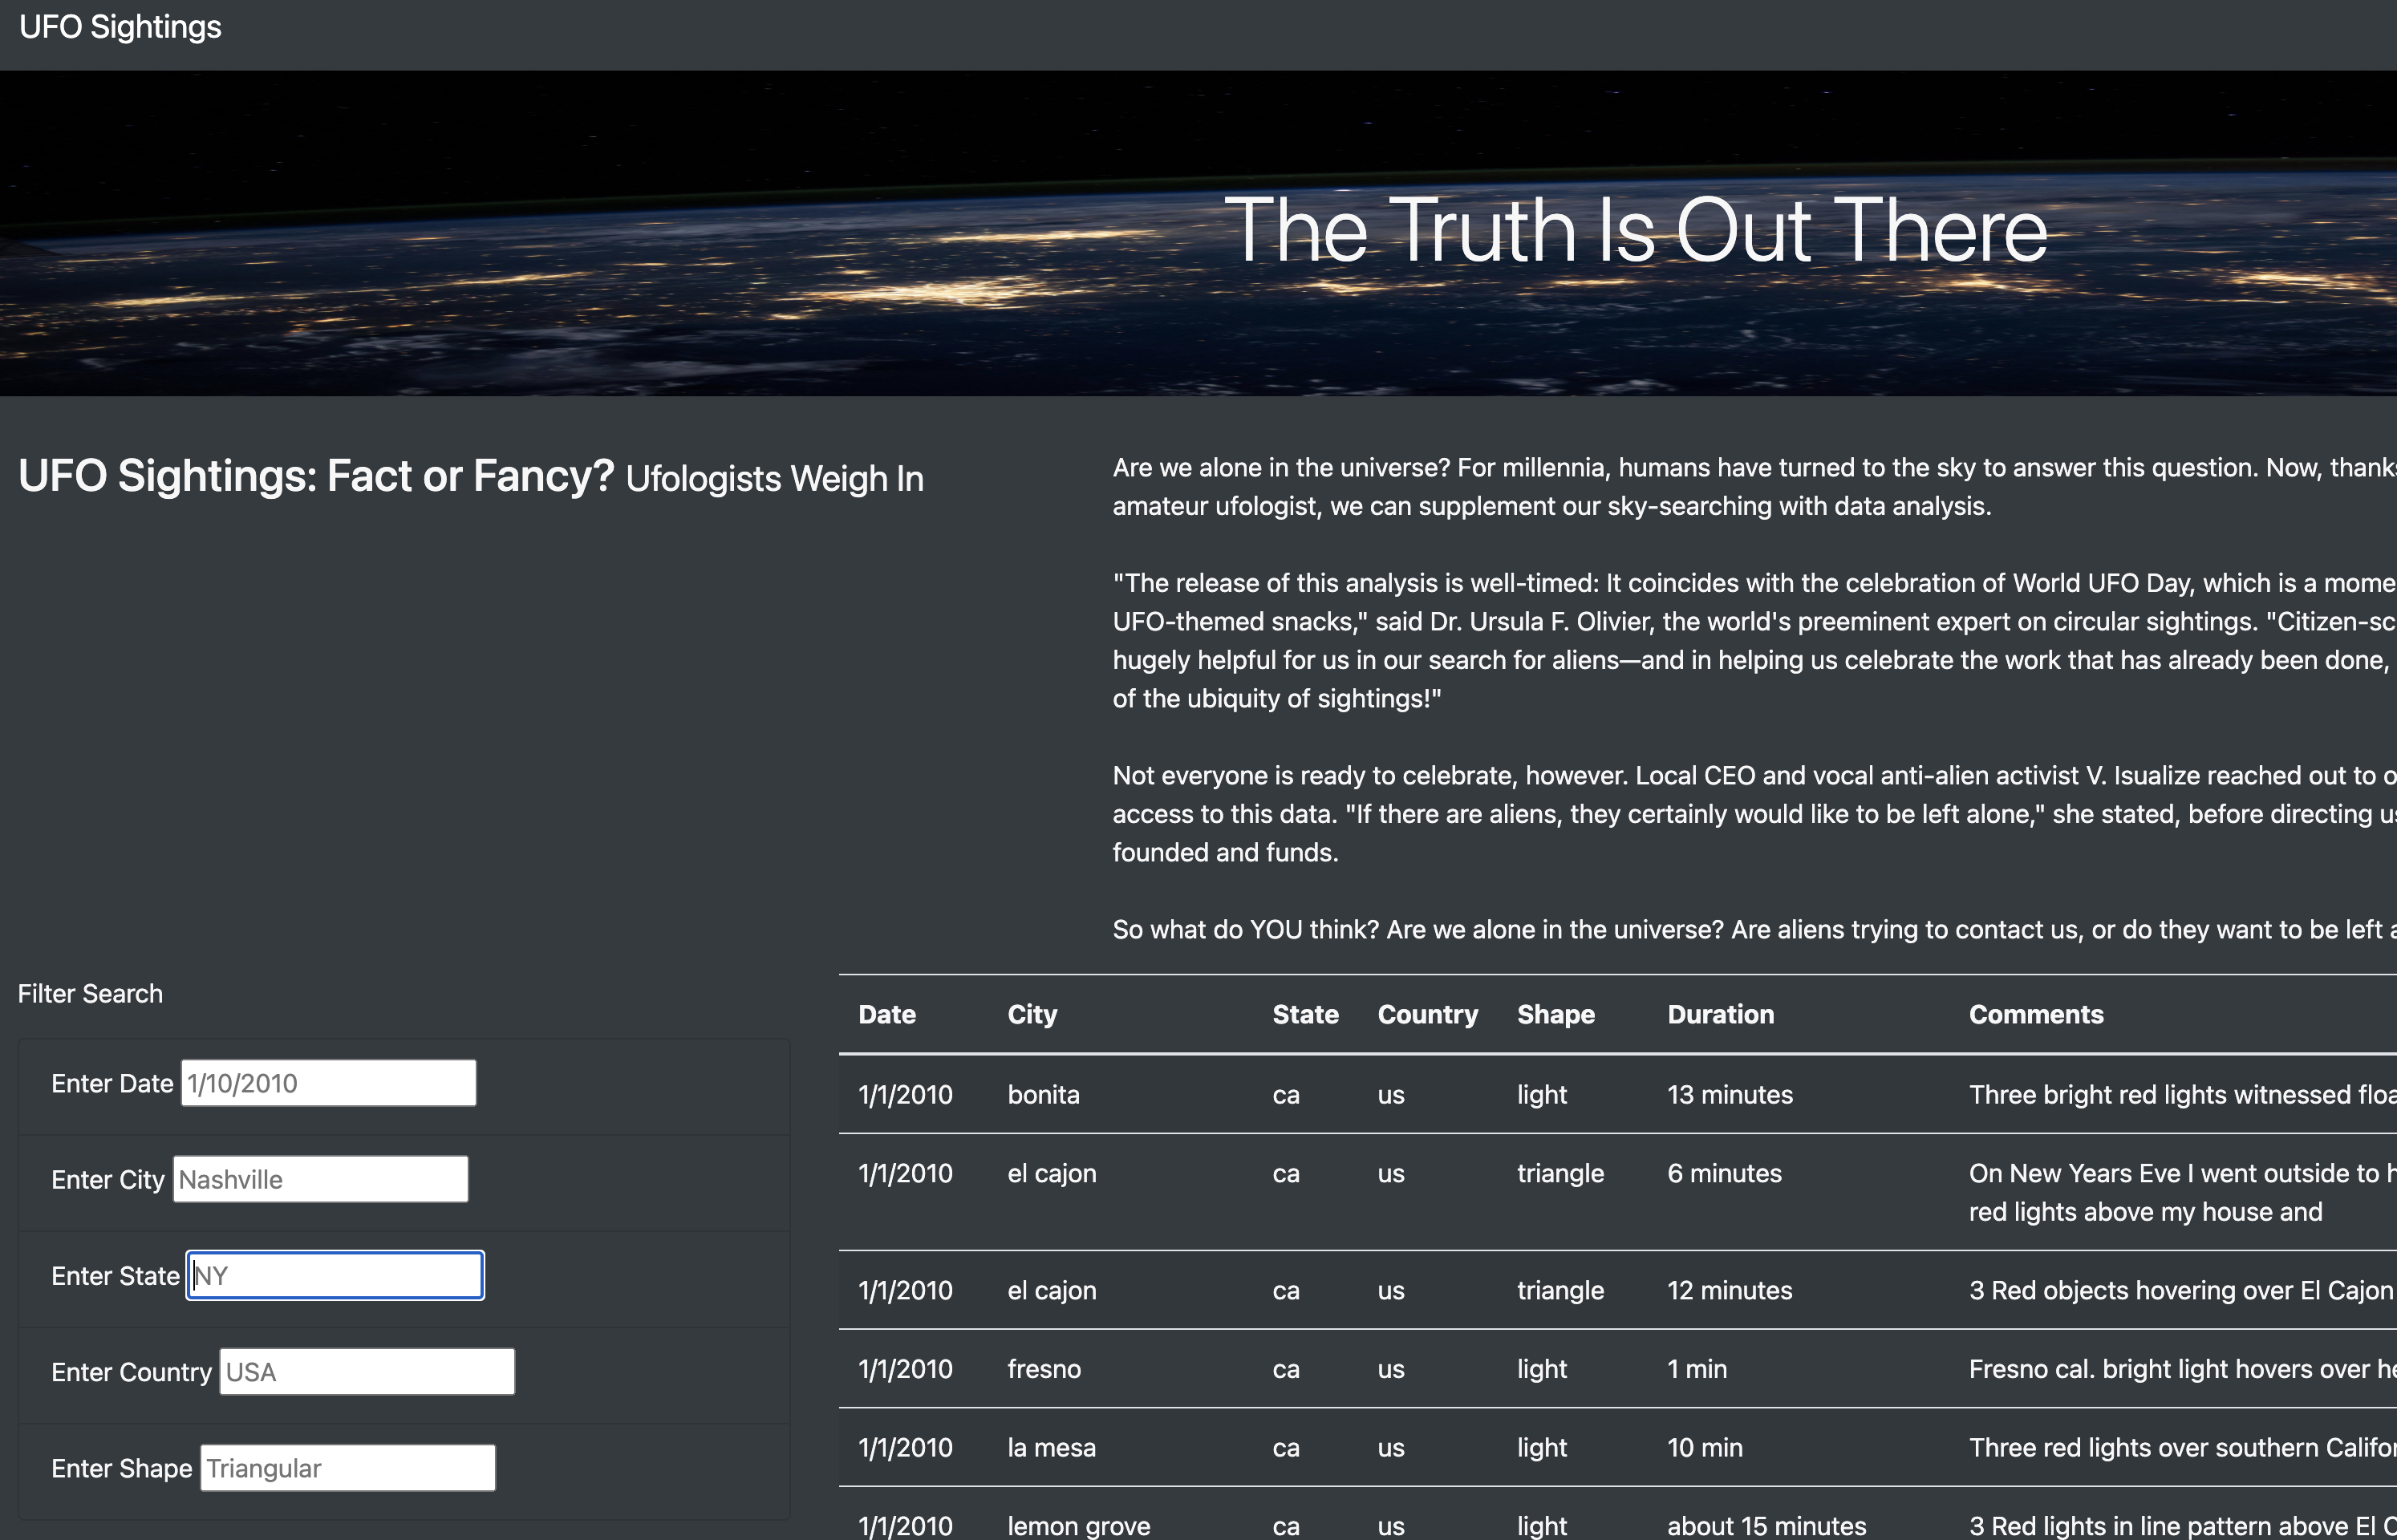Click the Enter Country input field
The height and width of the screenshot is (1540, 2397).
coord(367,1371)
